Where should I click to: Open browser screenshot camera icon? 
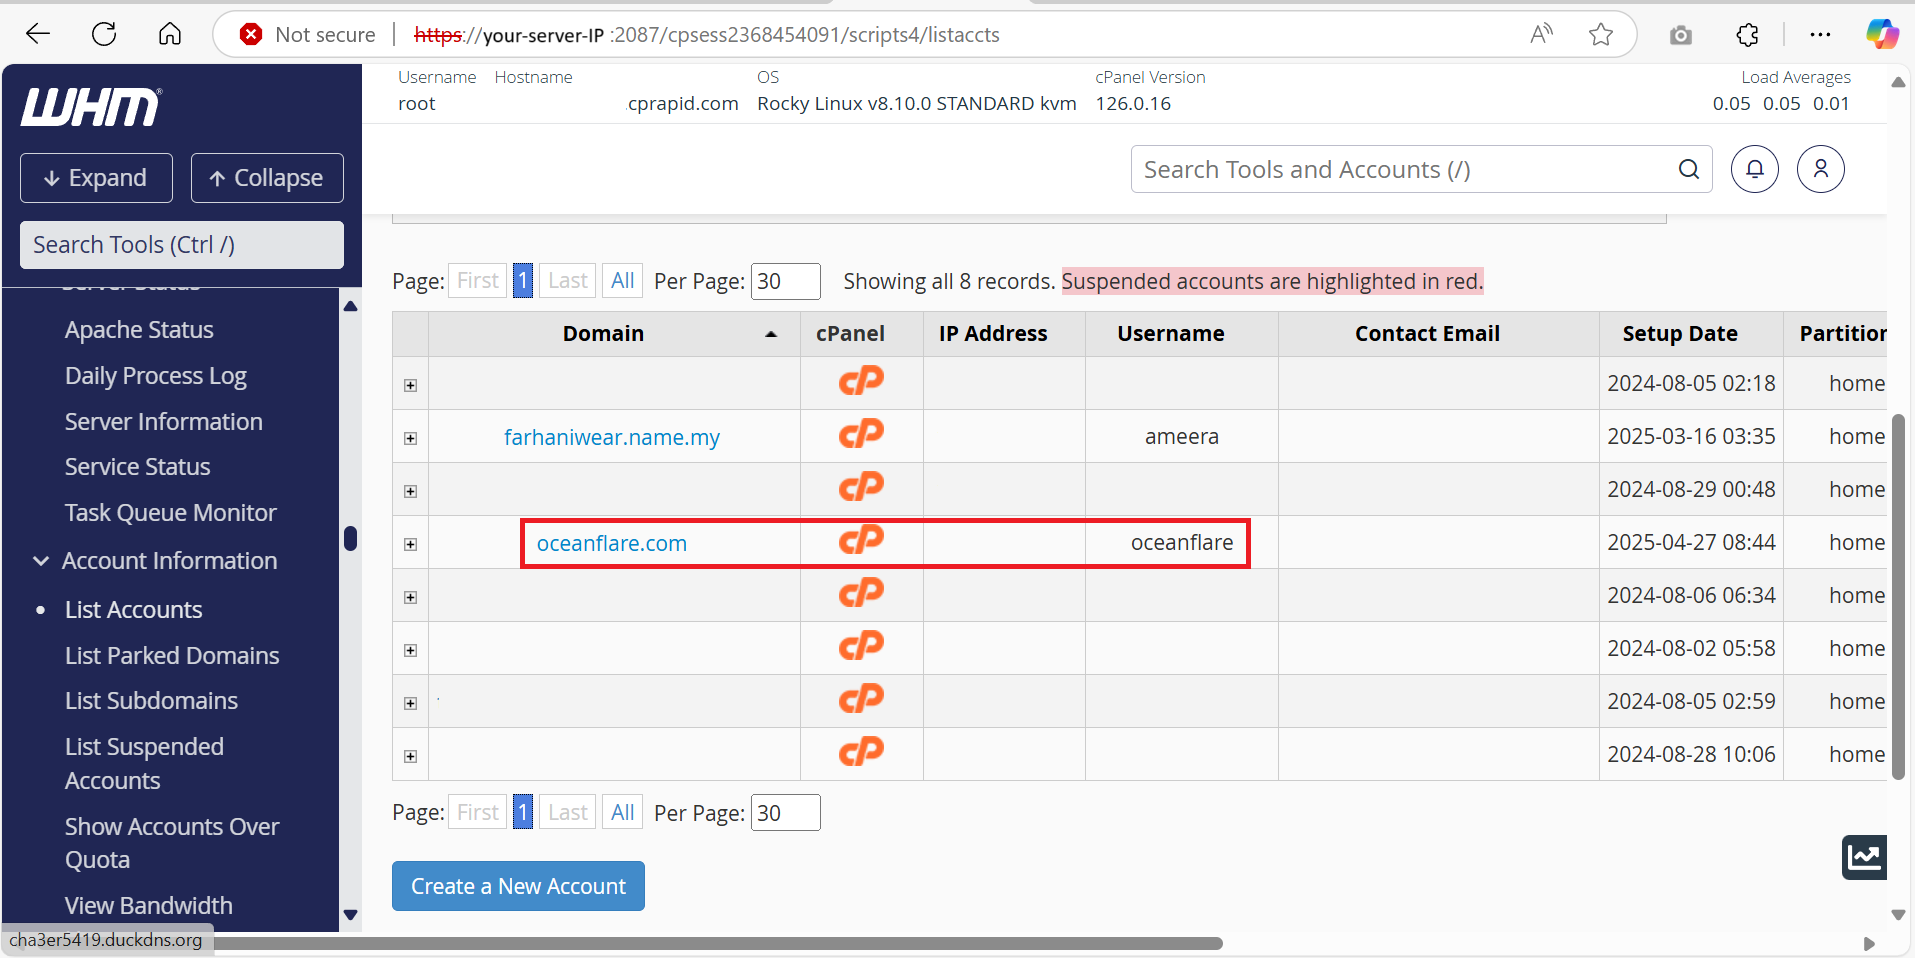(1681, 35)
